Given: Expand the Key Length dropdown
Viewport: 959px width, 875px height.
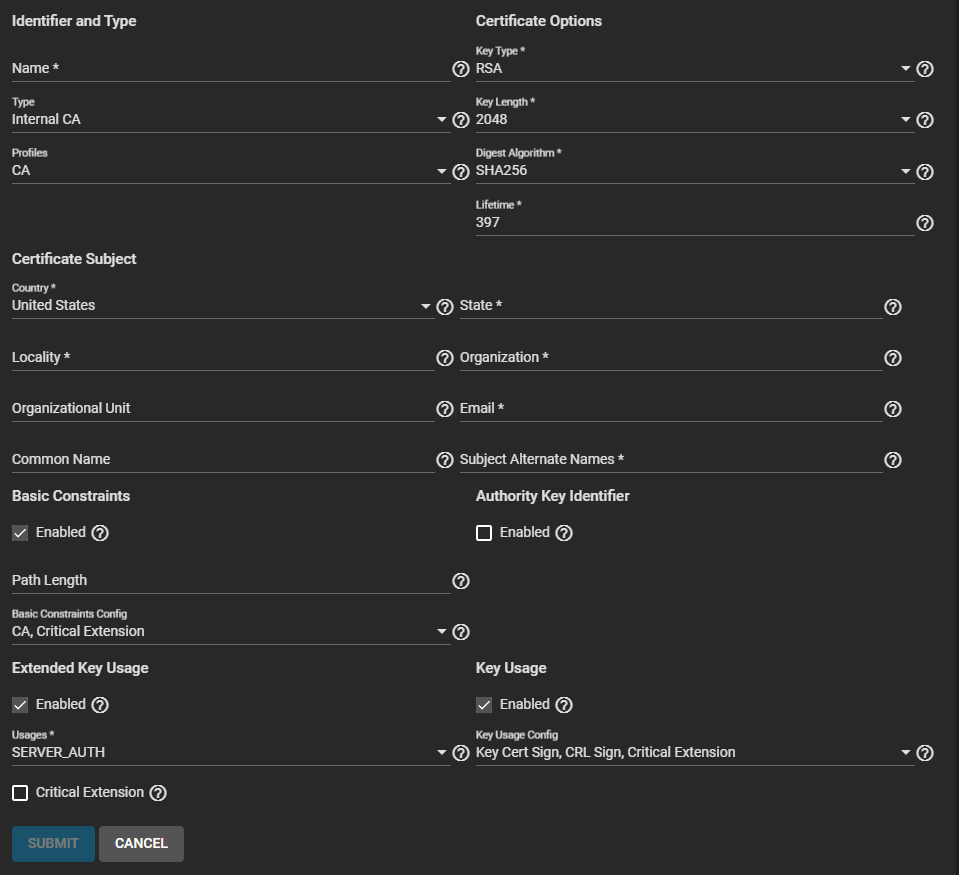Looking at the screenshot, I should pos(690,120).
